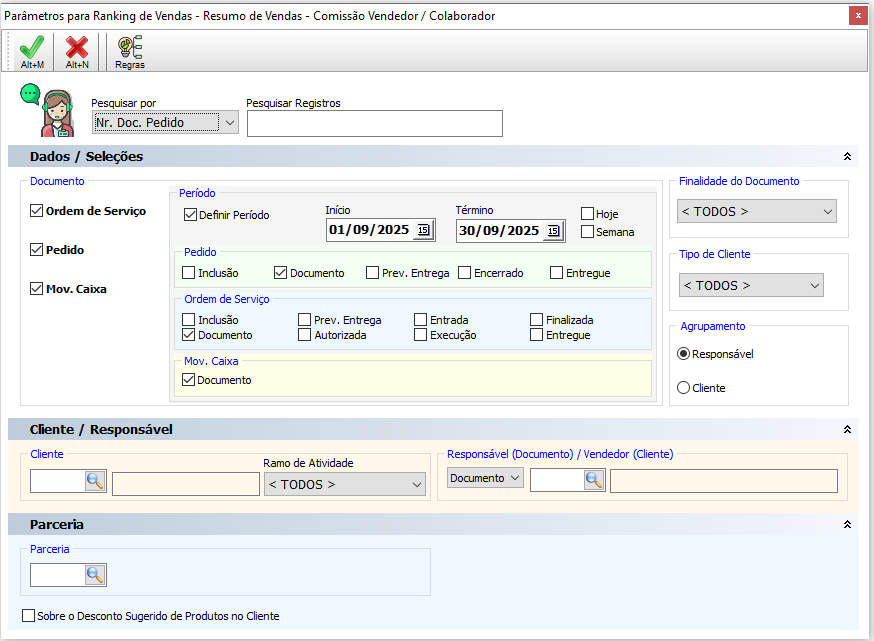This screenshot has height=641, width=874.
Task: Collapse the Dados / Seleções section
Action: click(x=847, y=157)
